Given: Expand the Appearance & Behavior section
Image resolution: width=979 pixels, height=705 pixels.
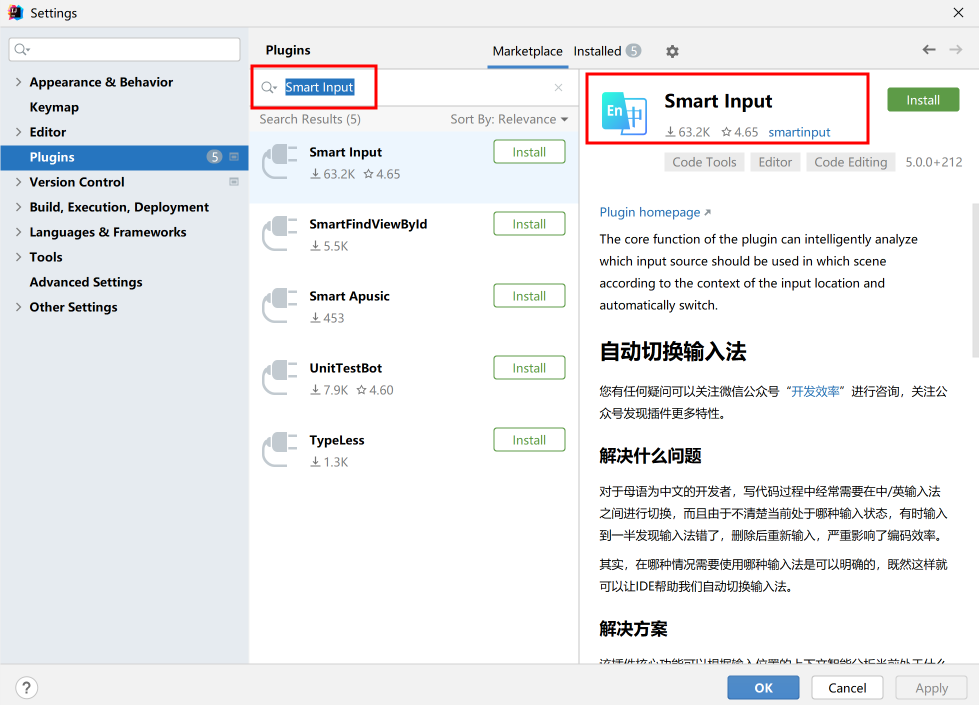Looking at the screenshot, I should tap(20, 82).
